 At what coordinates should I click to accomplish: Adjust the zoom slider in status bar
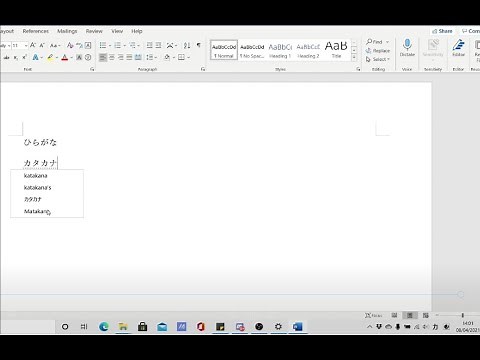pos(462,315)
